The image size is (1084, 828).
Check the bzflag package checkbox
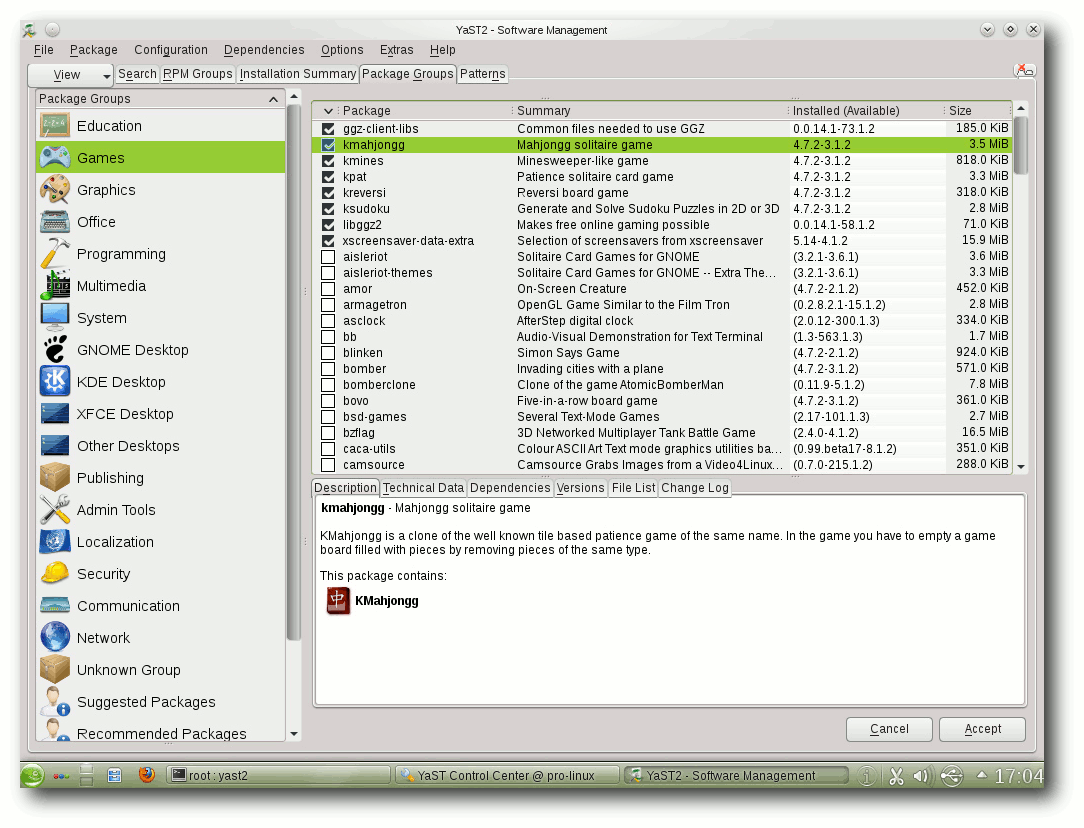[x=328, y=433]
